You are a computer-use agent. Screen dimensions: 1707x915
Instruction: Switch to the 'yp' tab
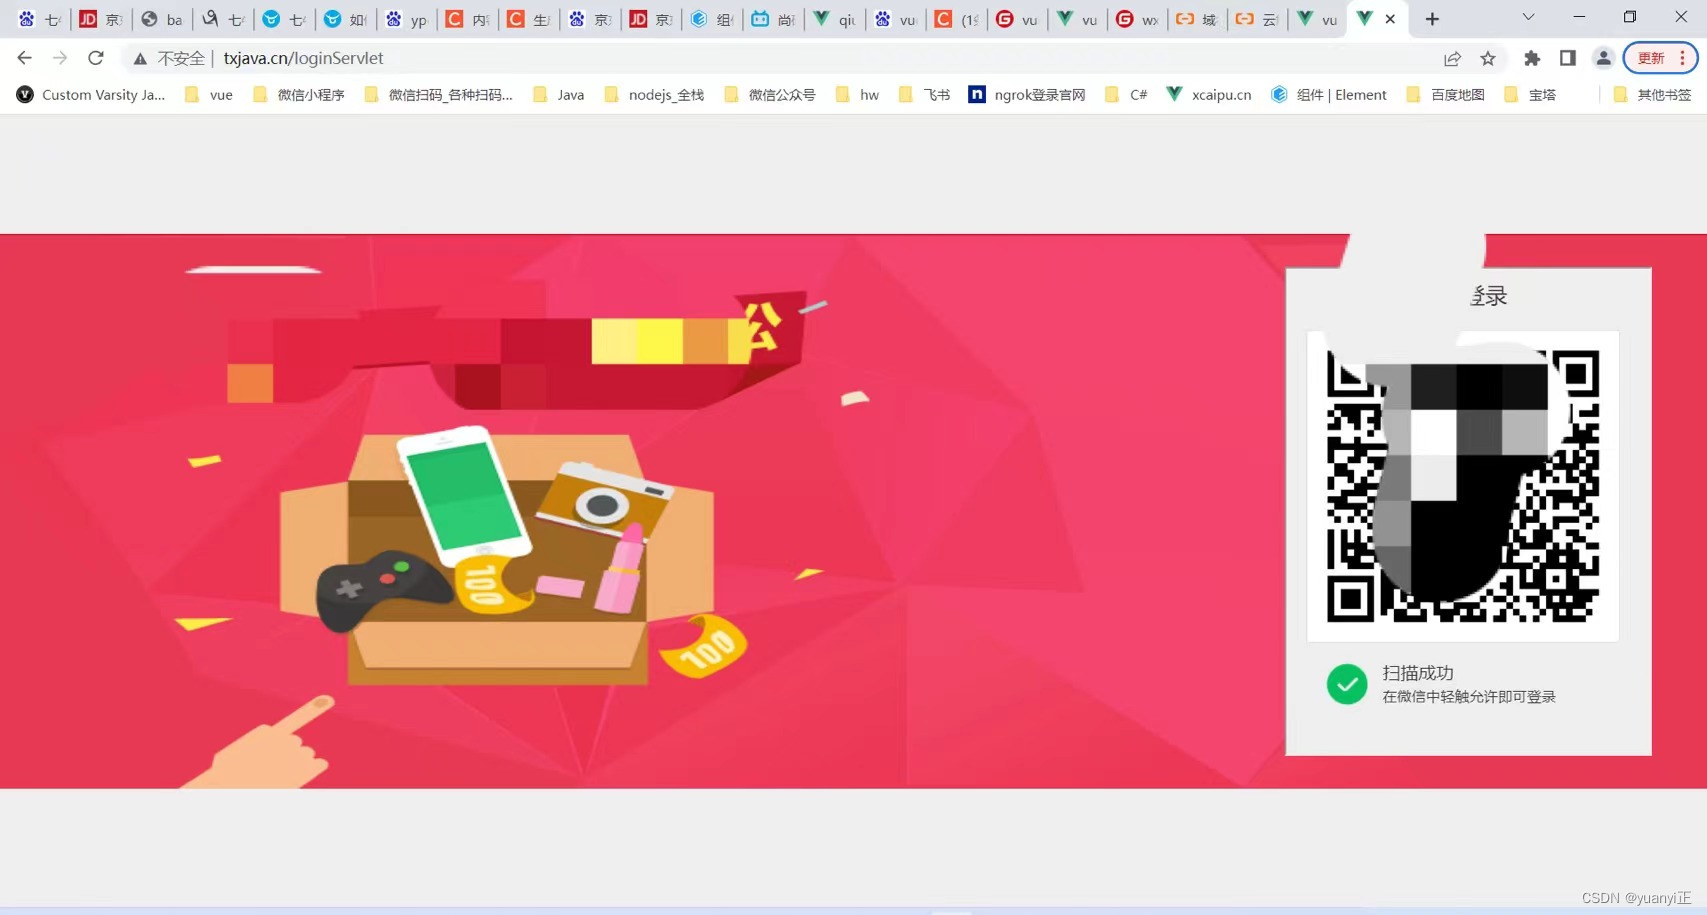click(x=408, y=19)
